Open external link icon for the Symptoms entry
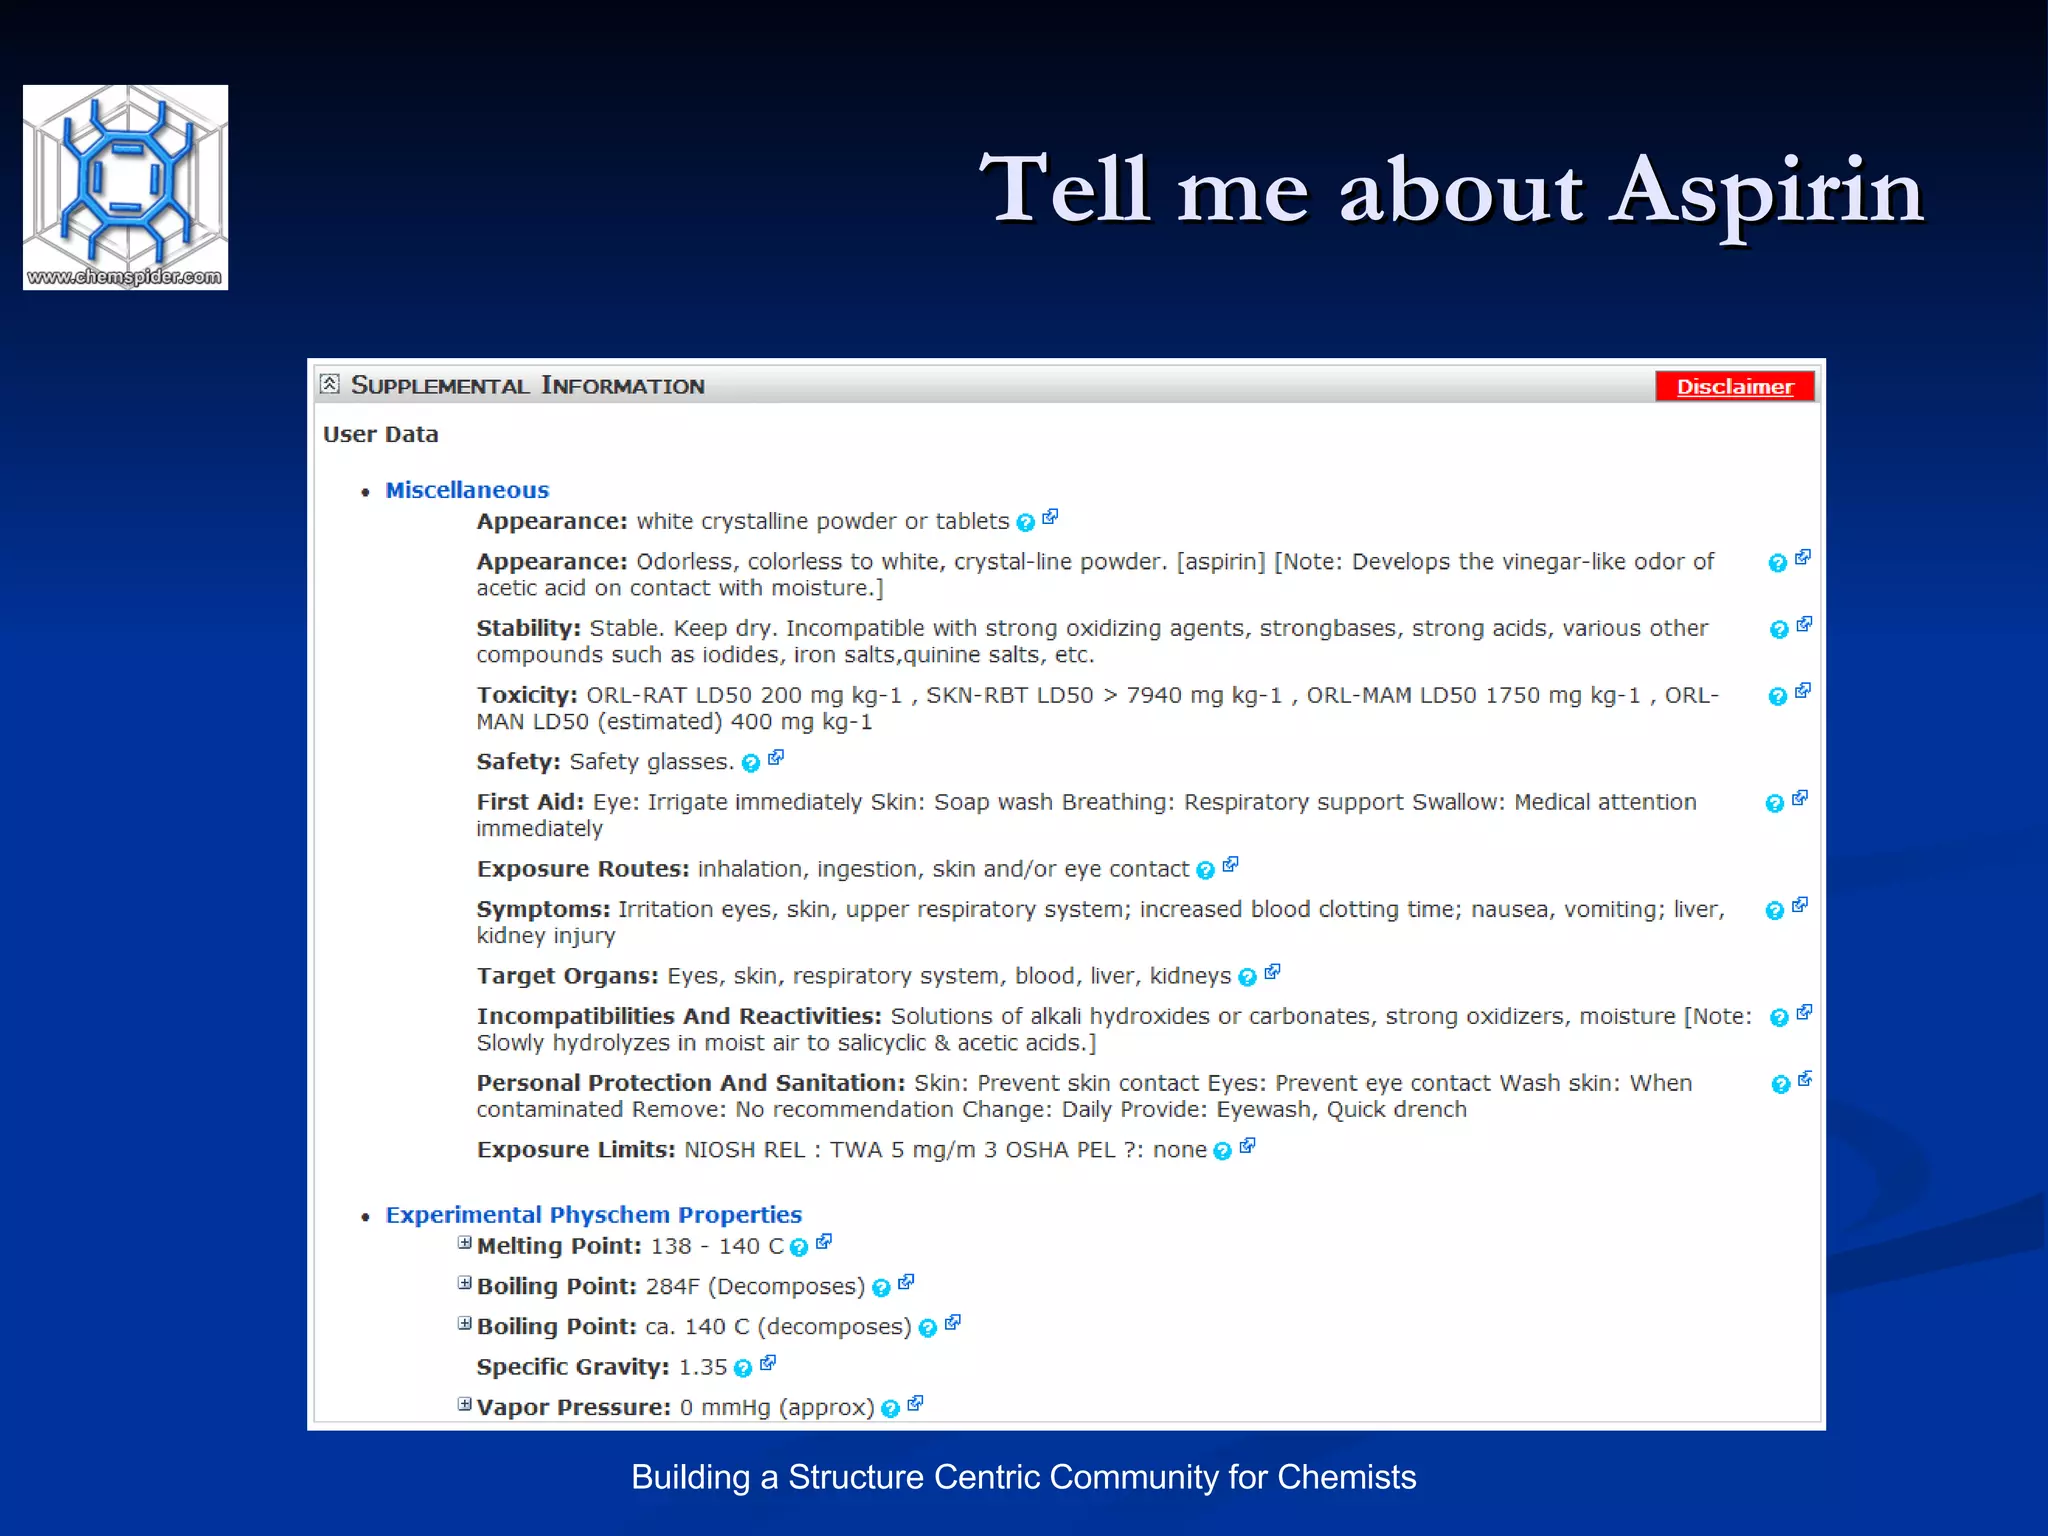 click(1800, 905)
